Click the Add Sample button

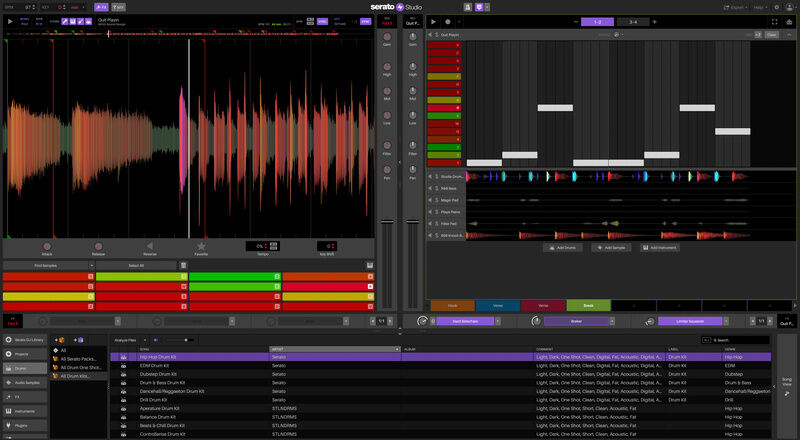611,248
